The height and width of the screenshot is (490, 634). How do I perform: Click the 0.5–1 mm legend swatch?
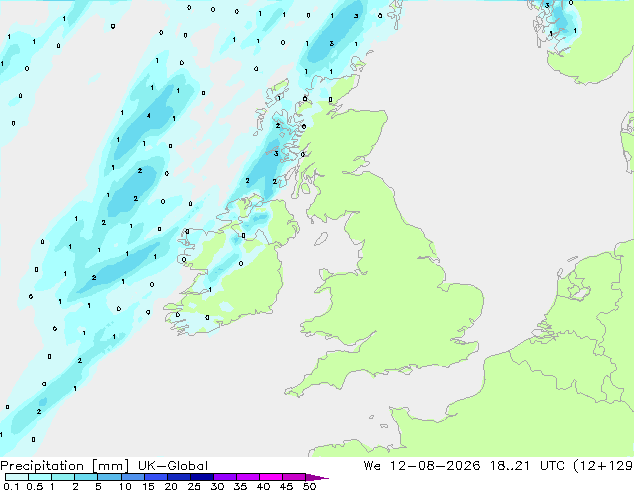40,477
